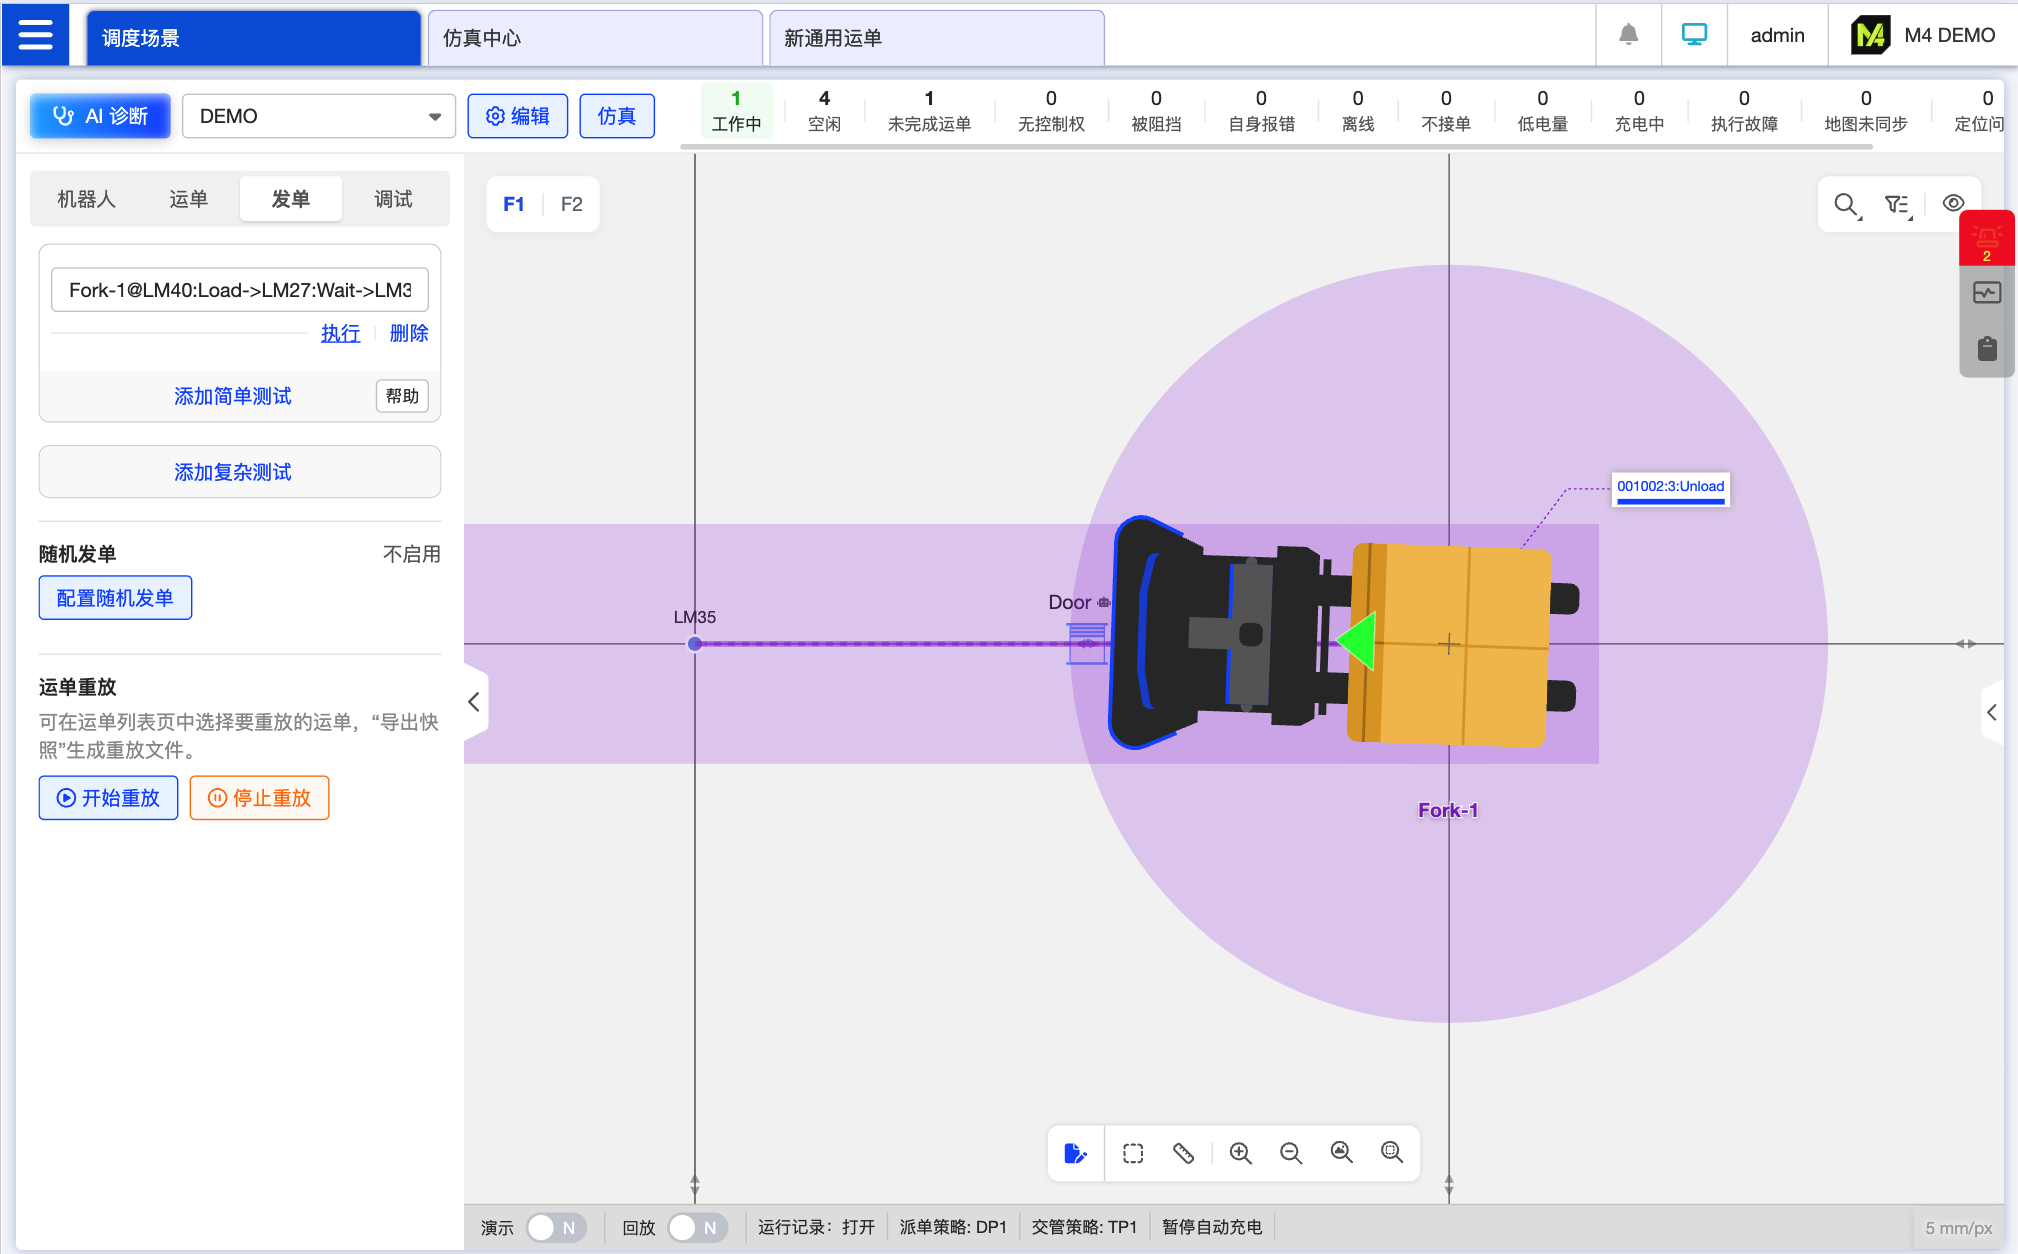Click the zoom in magnifier
This screenshot has height=1254, width=2018.
(1240, 1153)
